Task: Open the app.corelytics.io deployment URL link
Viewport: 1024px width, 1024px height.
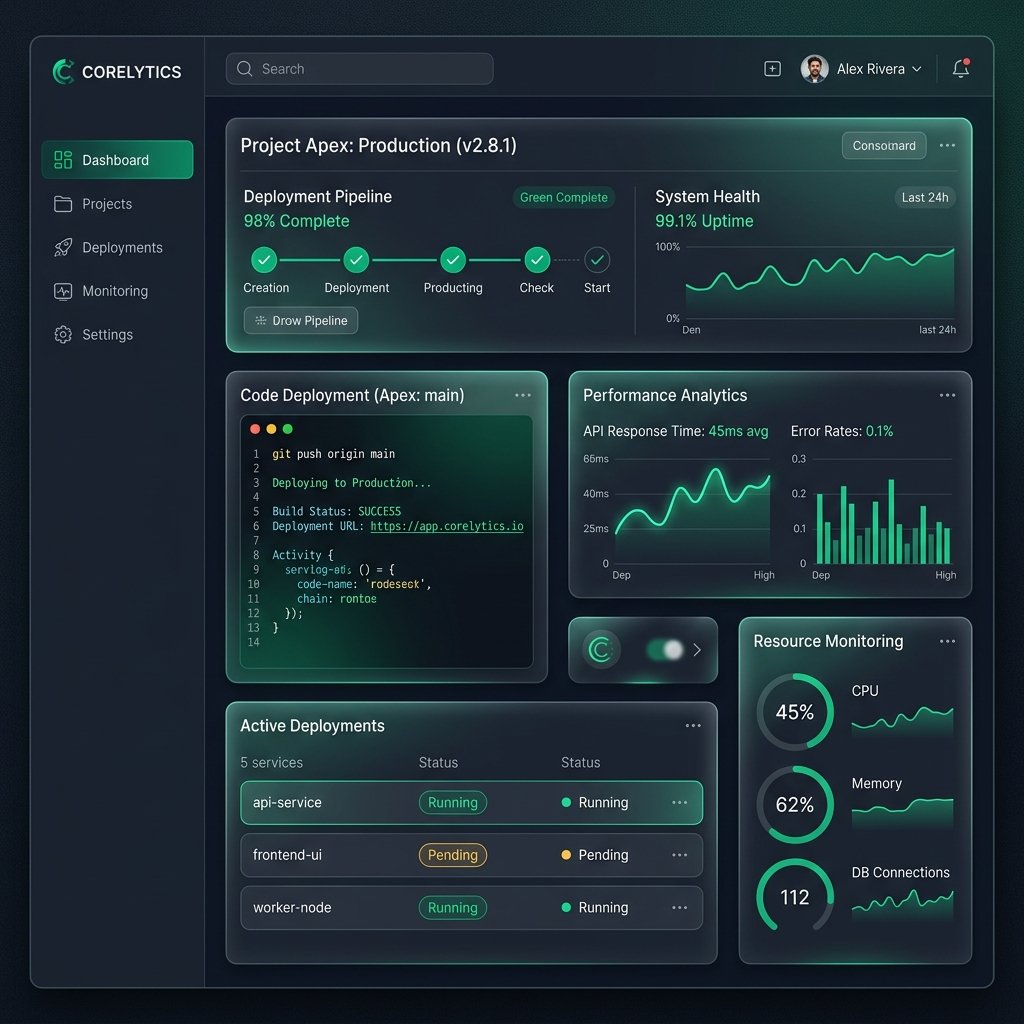Action: pyautogui.click(x=447, y=526)
